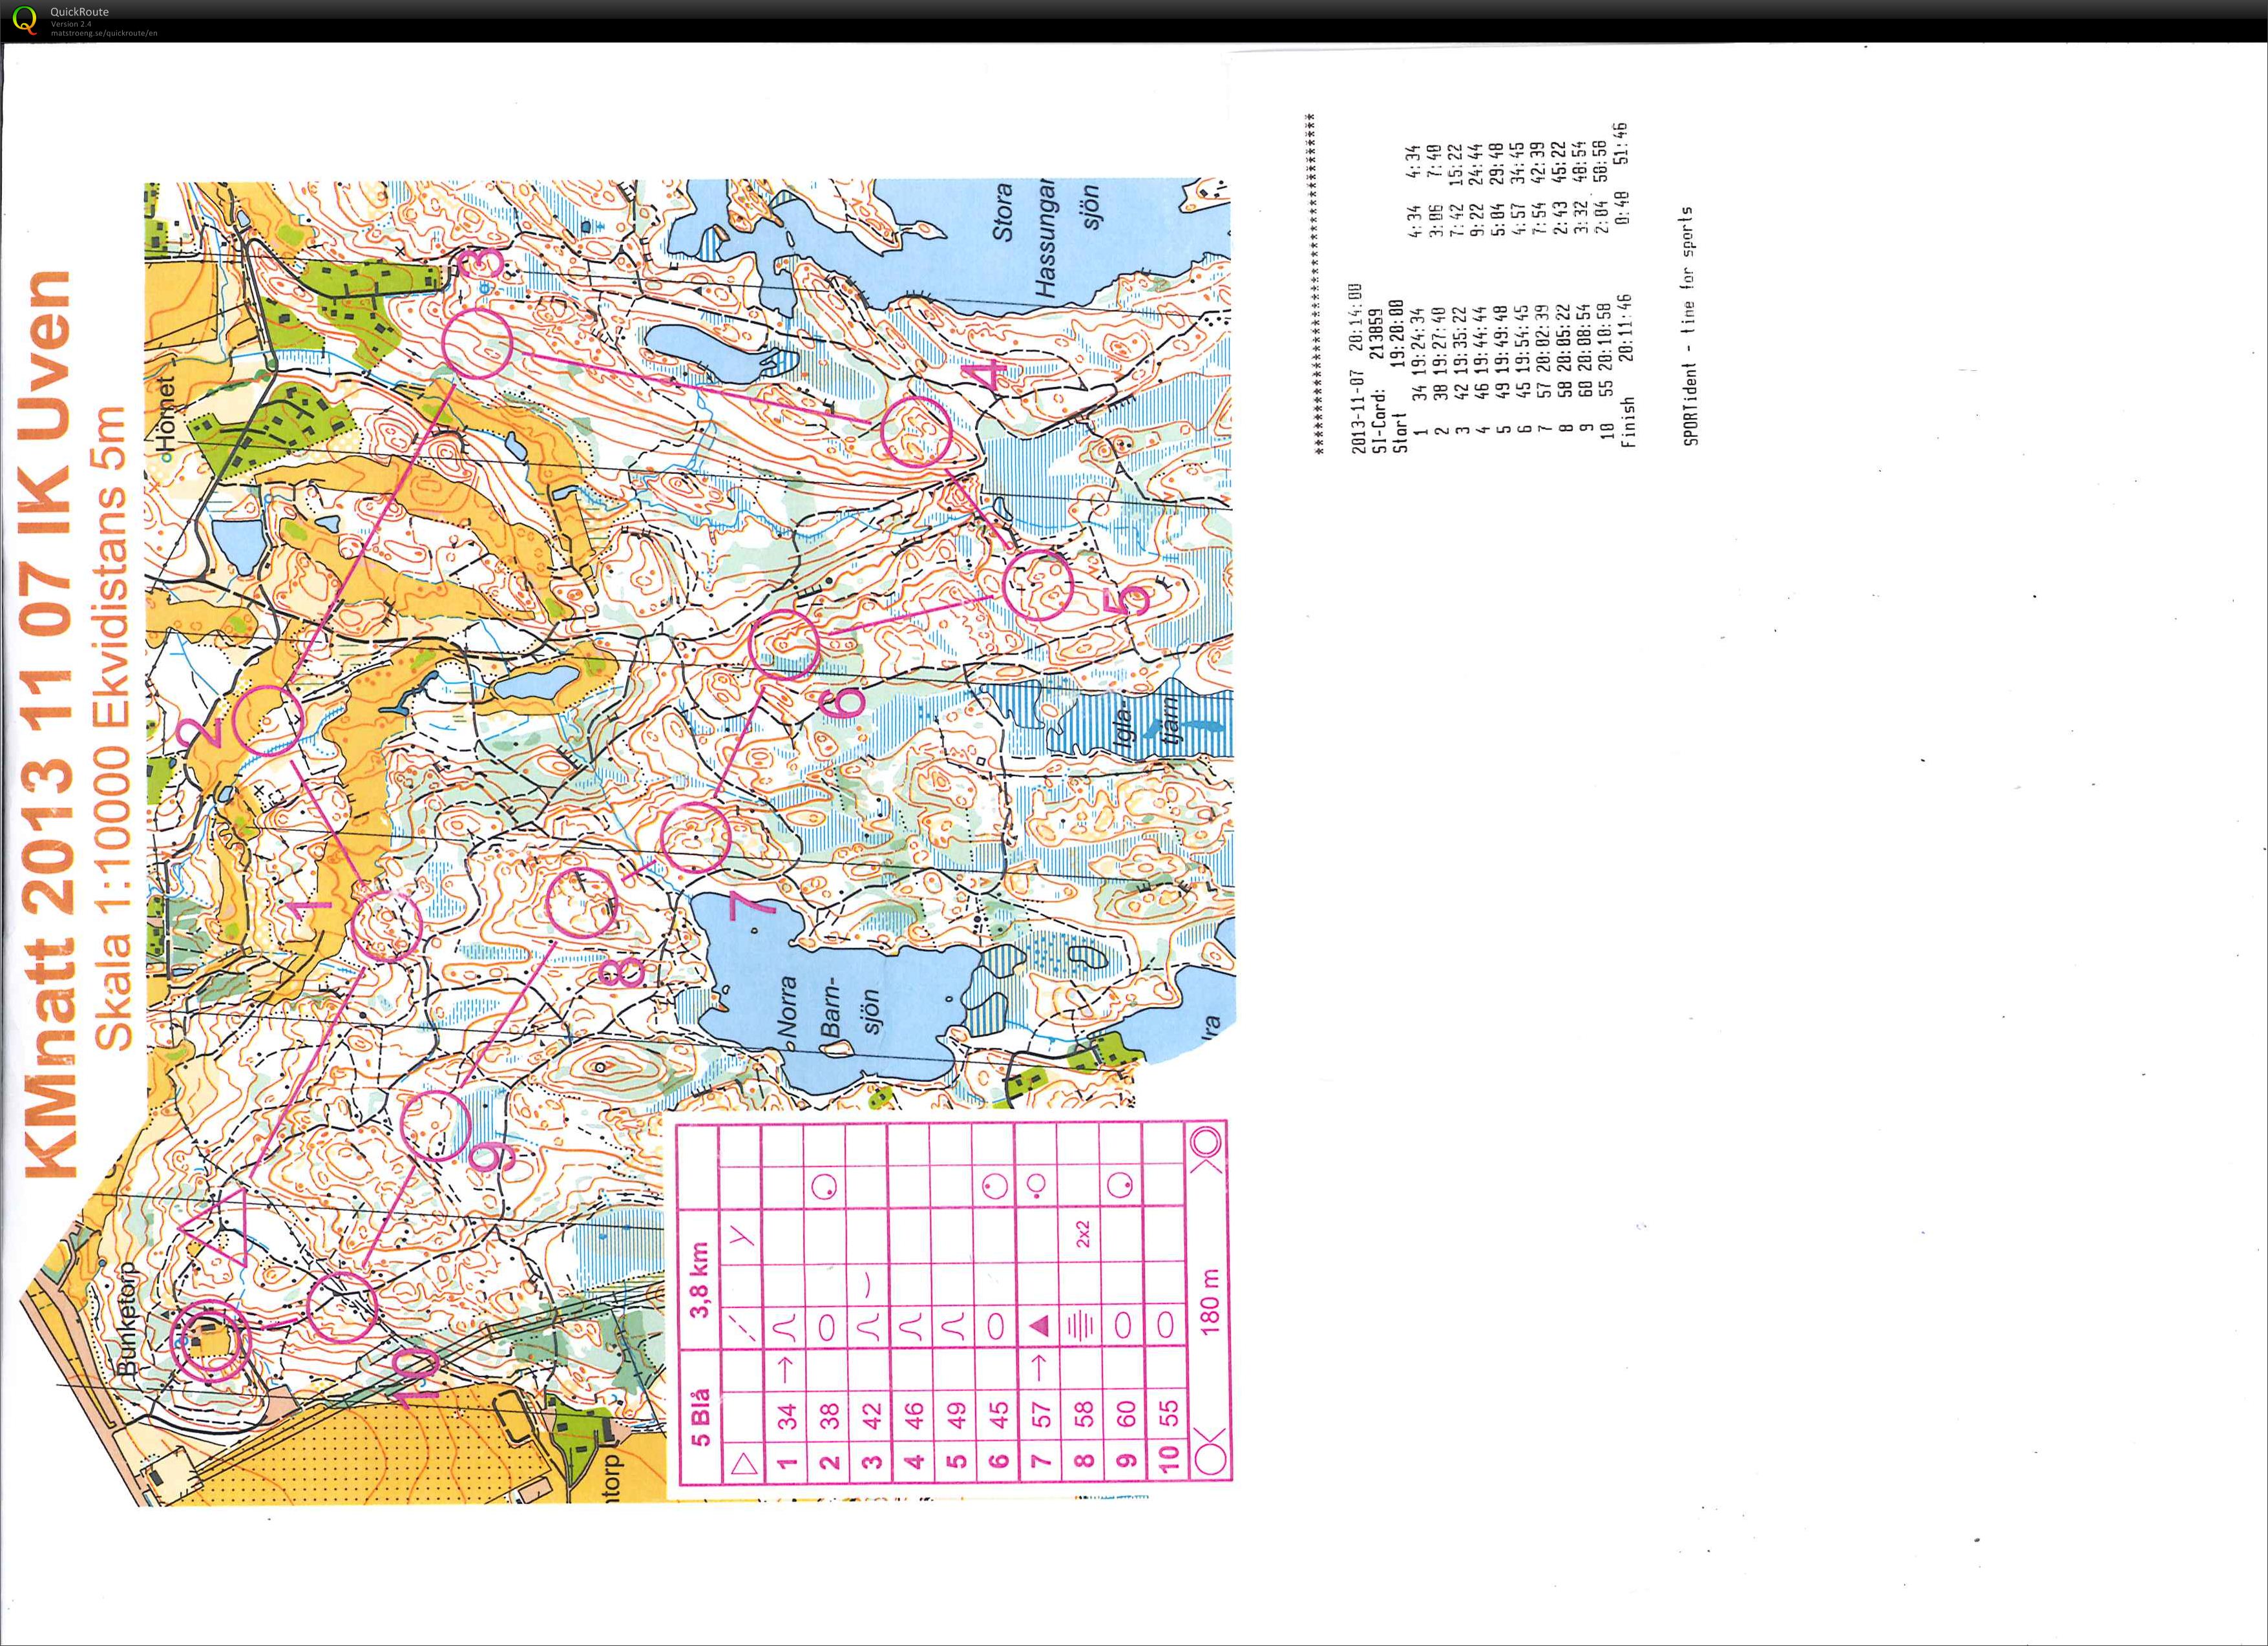
Task: Click control circle 7 on the map
Action: 696,838
